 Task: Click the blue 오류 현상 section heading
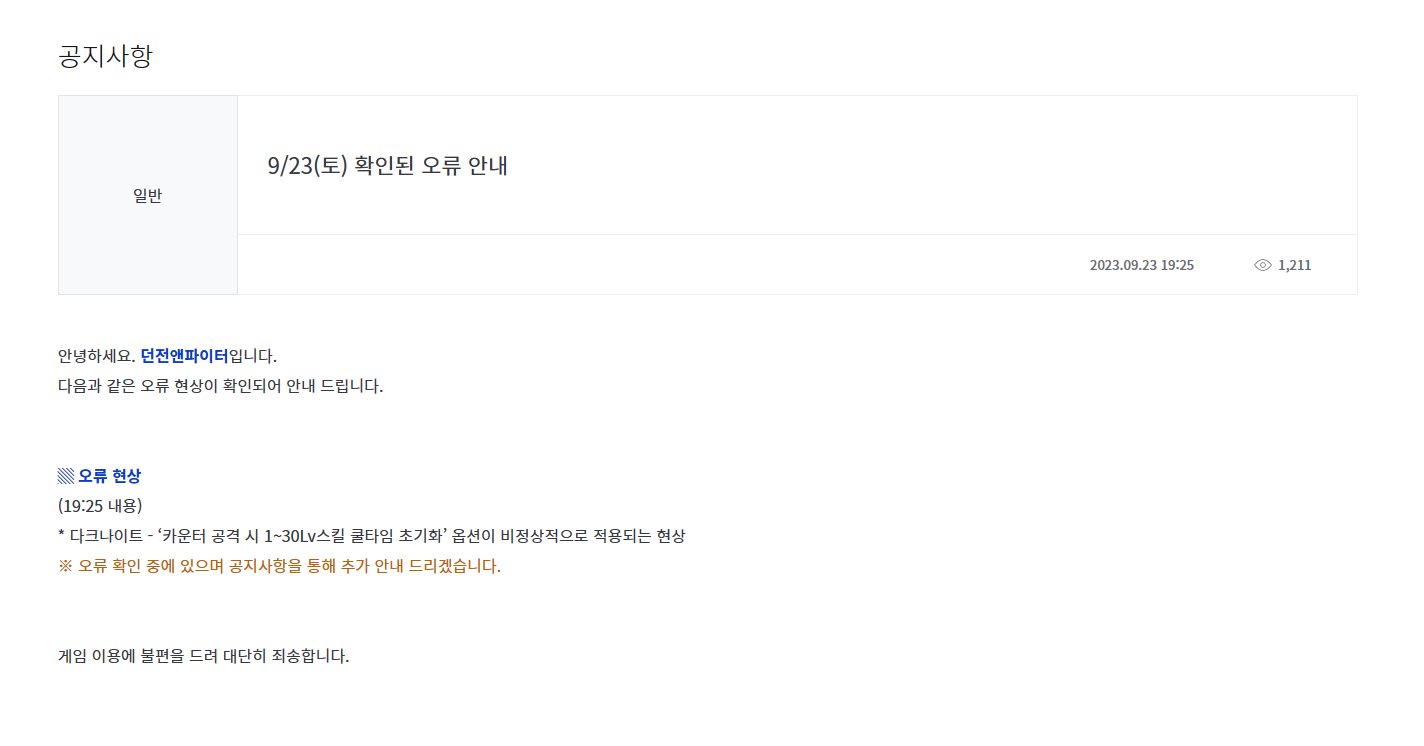pos(109,476)
